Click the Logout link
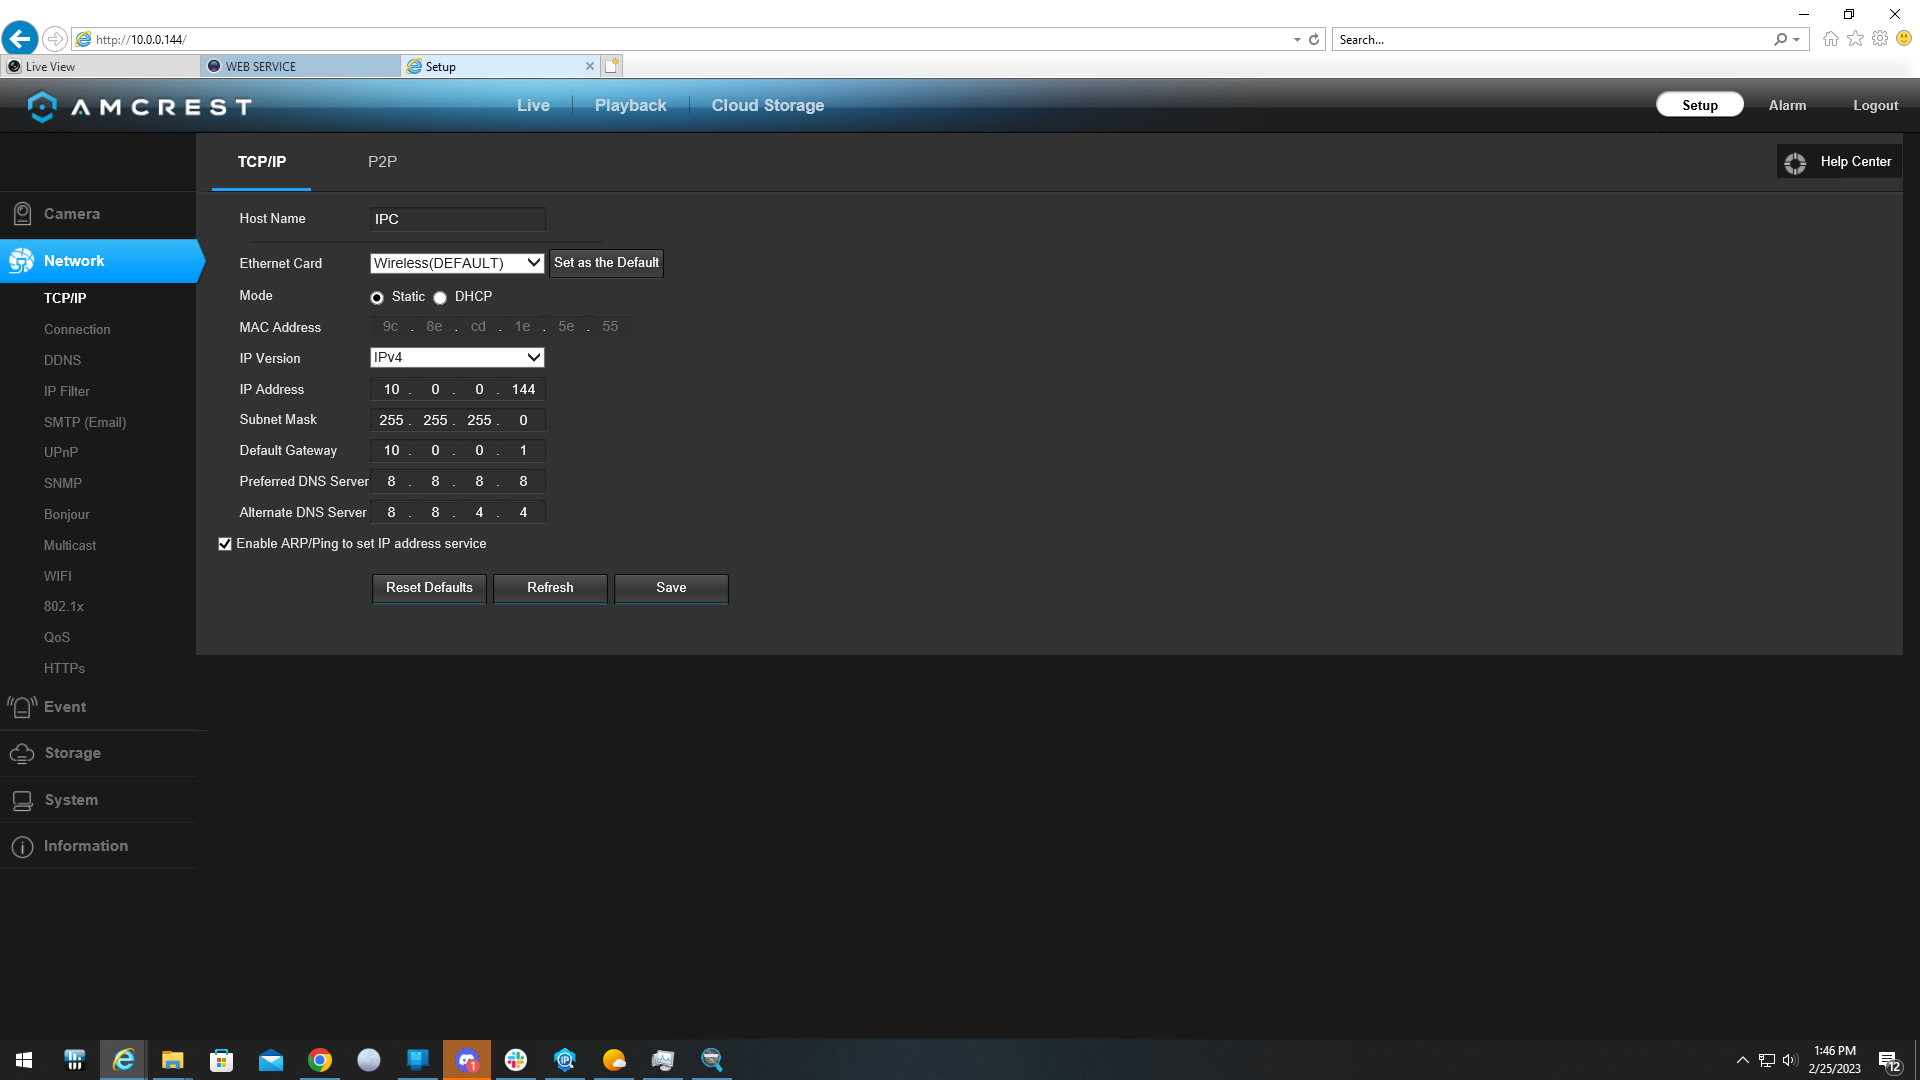The image size is (1920, 1080). [1875, 105]
